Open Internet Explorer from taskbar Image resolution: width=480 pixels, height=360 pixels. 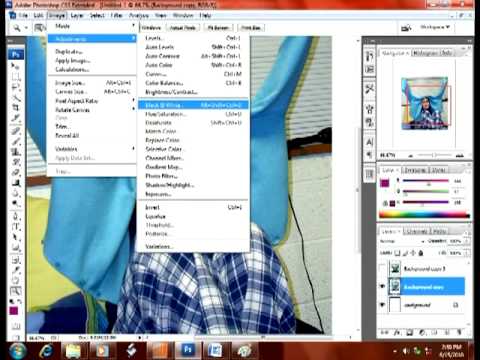pyautogui.click(x=46, y=351)
